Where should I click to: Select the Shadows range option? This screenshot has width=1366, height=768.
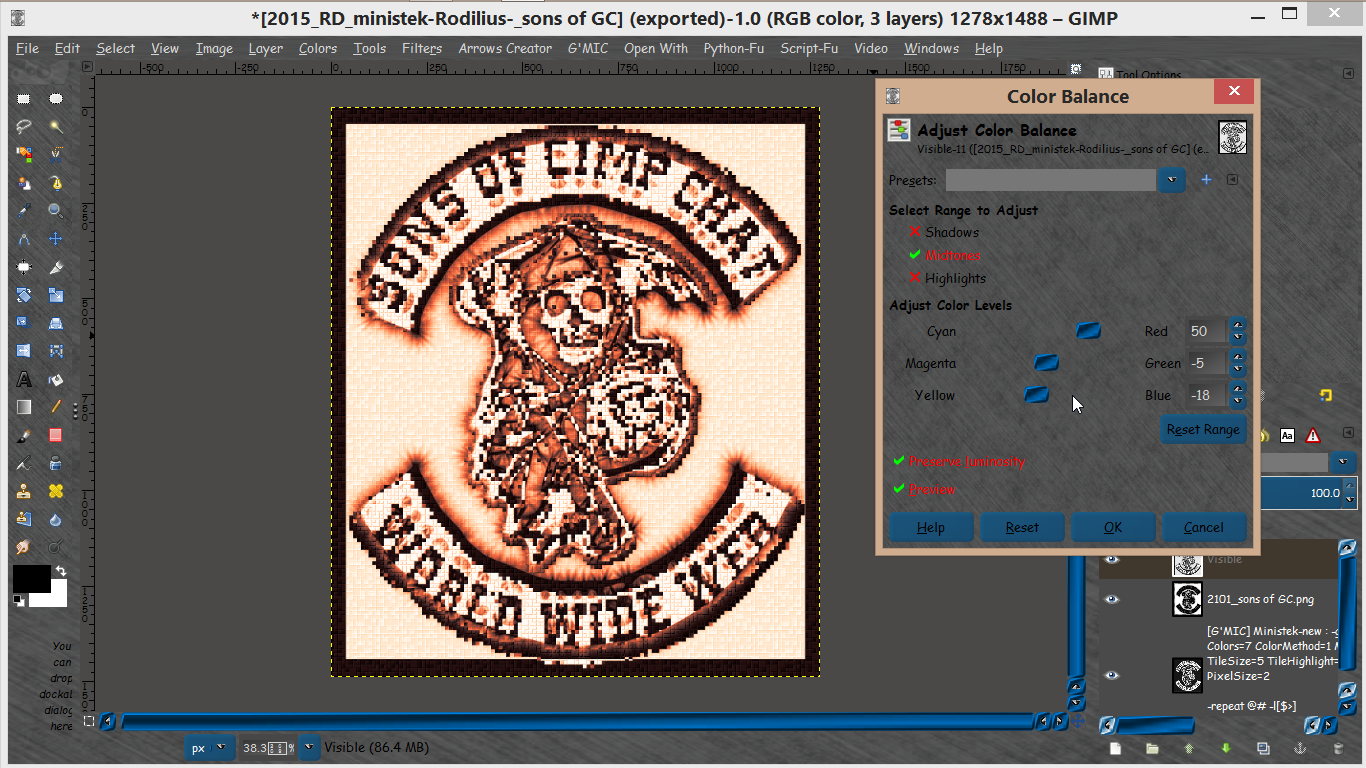coord(944,232)
